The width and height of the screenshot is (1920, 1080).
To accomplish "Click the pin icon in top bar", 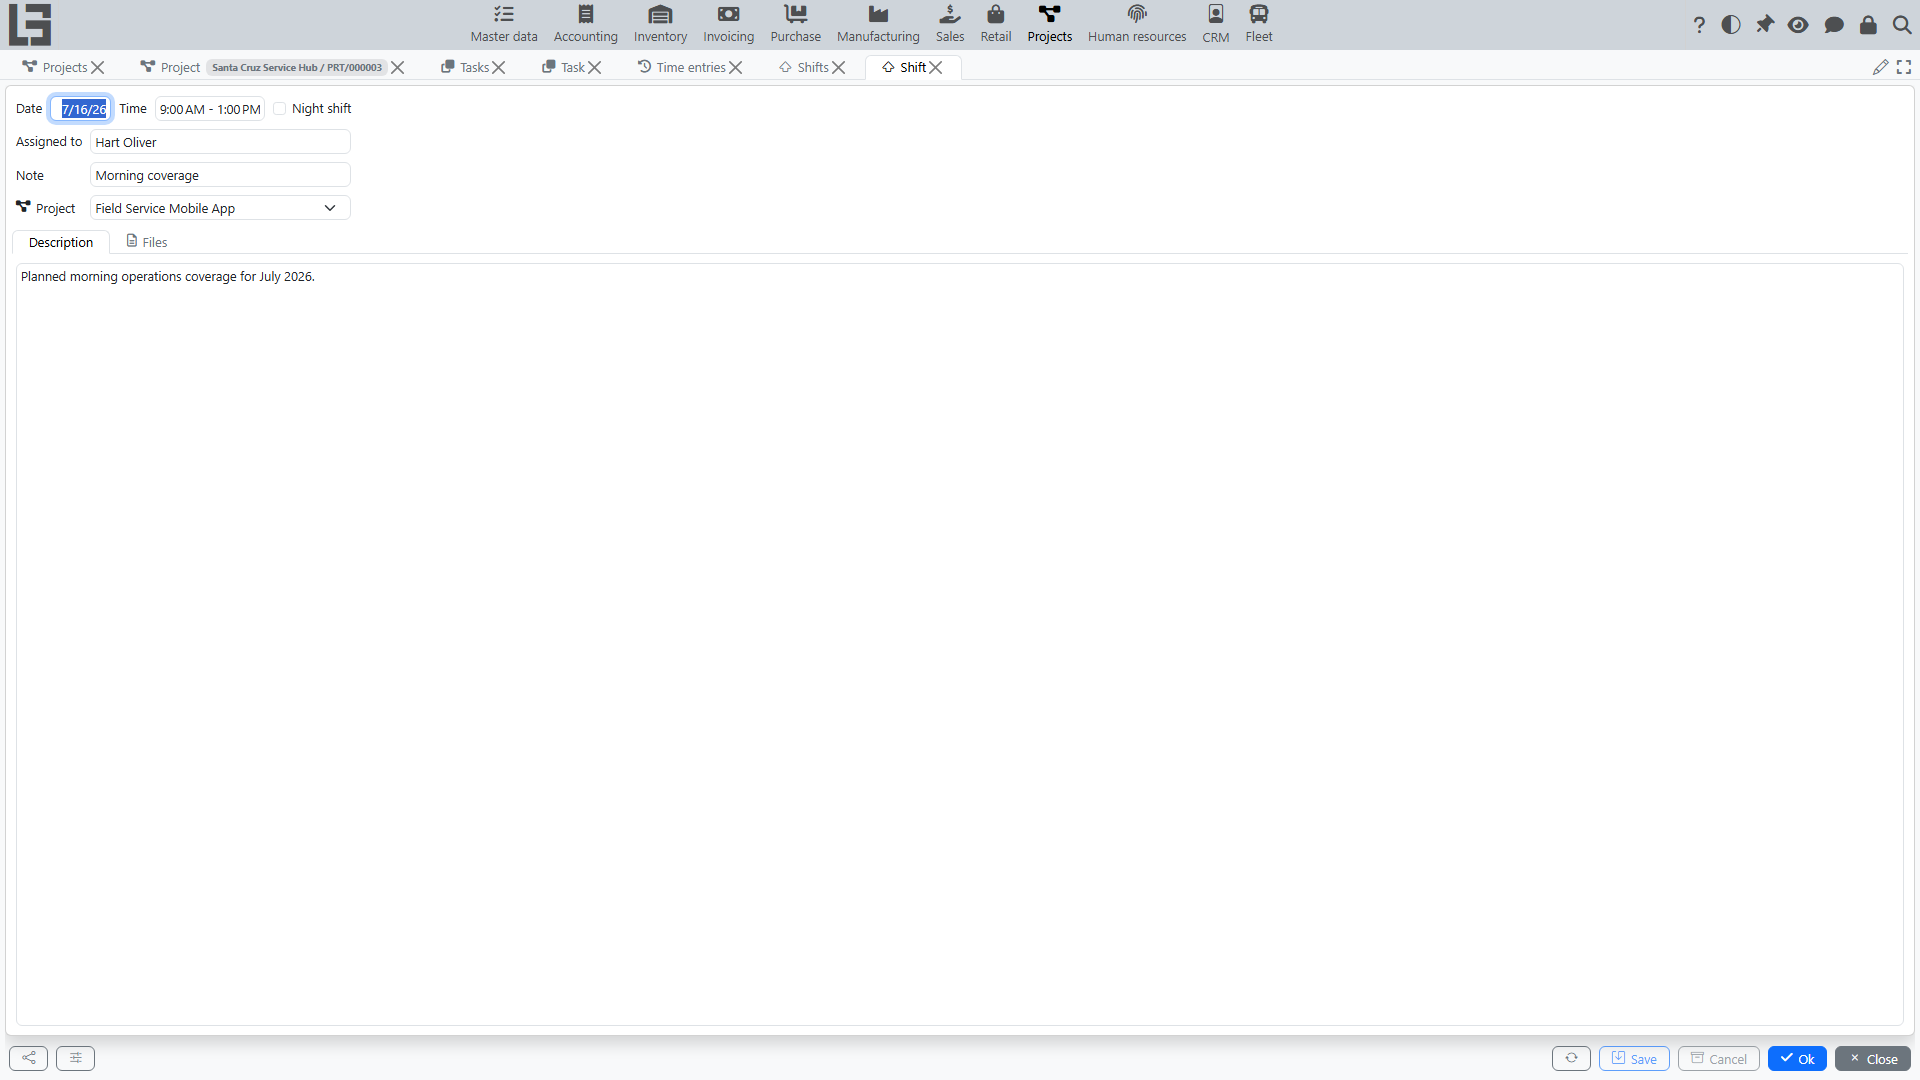I will [1765, 25].
